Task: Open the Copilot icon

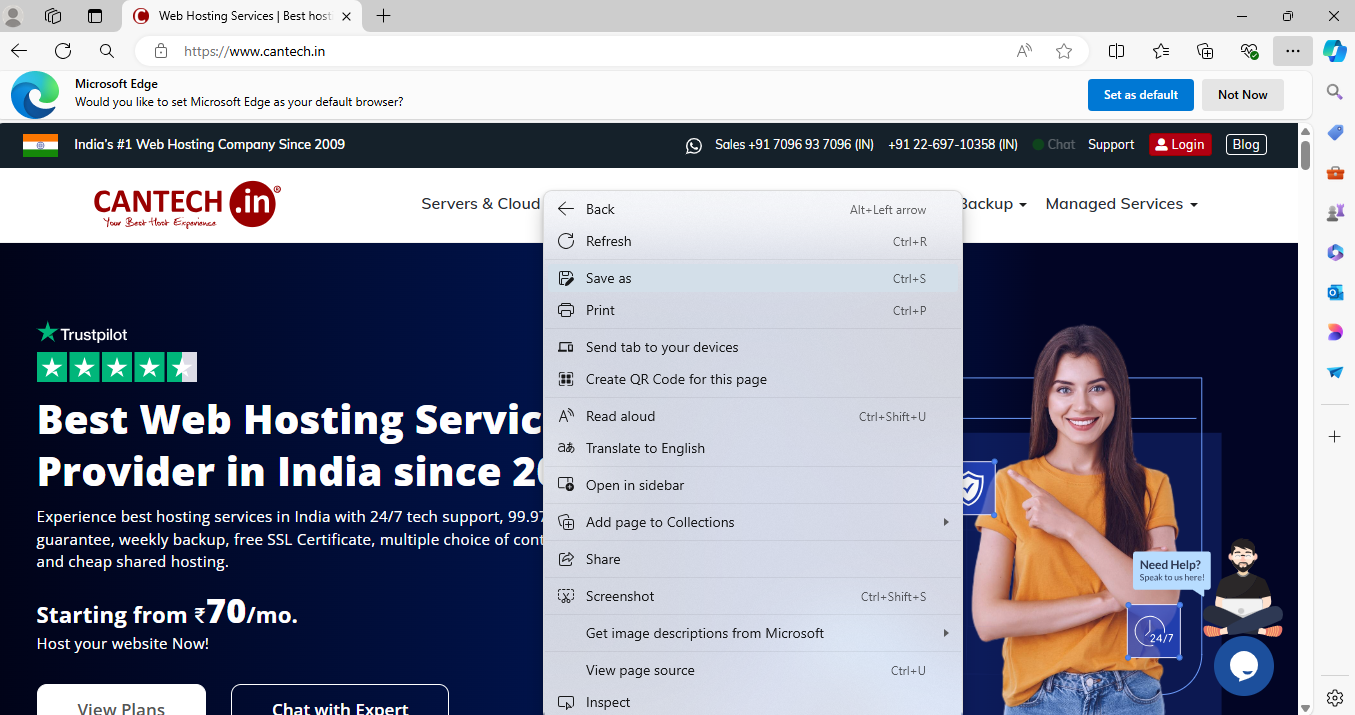Action: tap(1335, 51)
